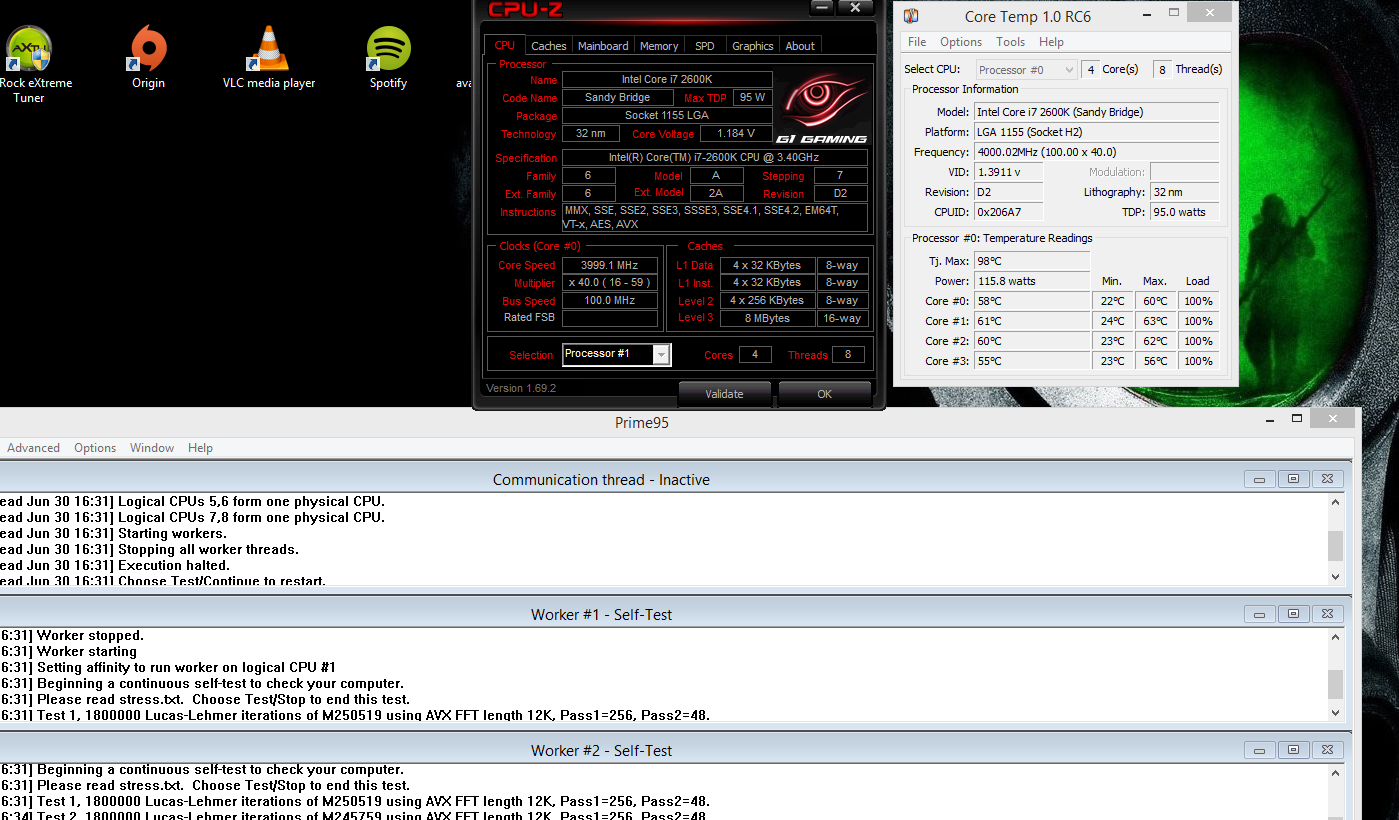Click the scroll down arrow in Communication thread

(1335, 576)
